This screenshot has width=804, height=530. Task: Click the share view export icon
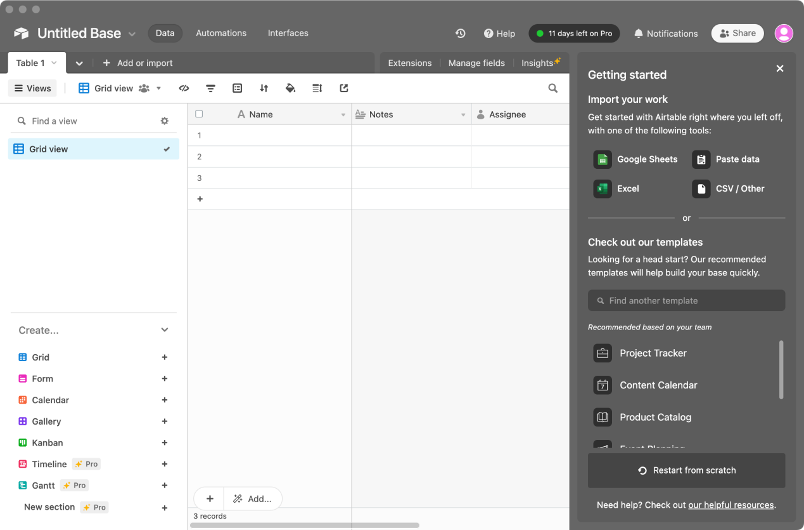344,88
